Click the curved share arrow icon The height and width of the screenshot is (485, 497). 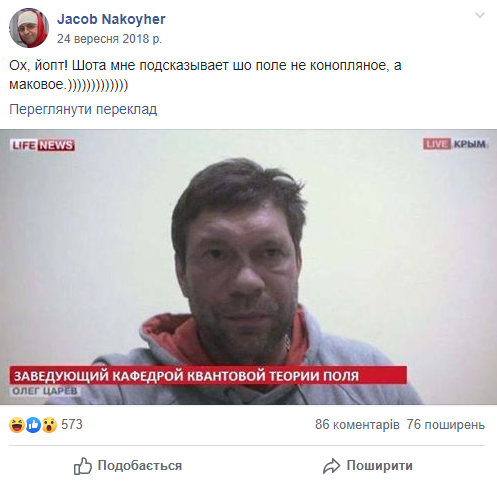[331, 466]
